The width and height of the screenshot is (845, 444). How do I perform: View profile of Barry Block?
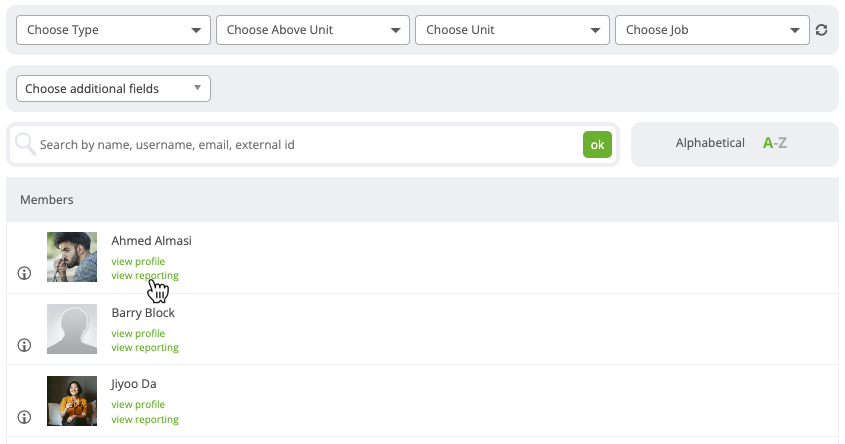(138, 334)
